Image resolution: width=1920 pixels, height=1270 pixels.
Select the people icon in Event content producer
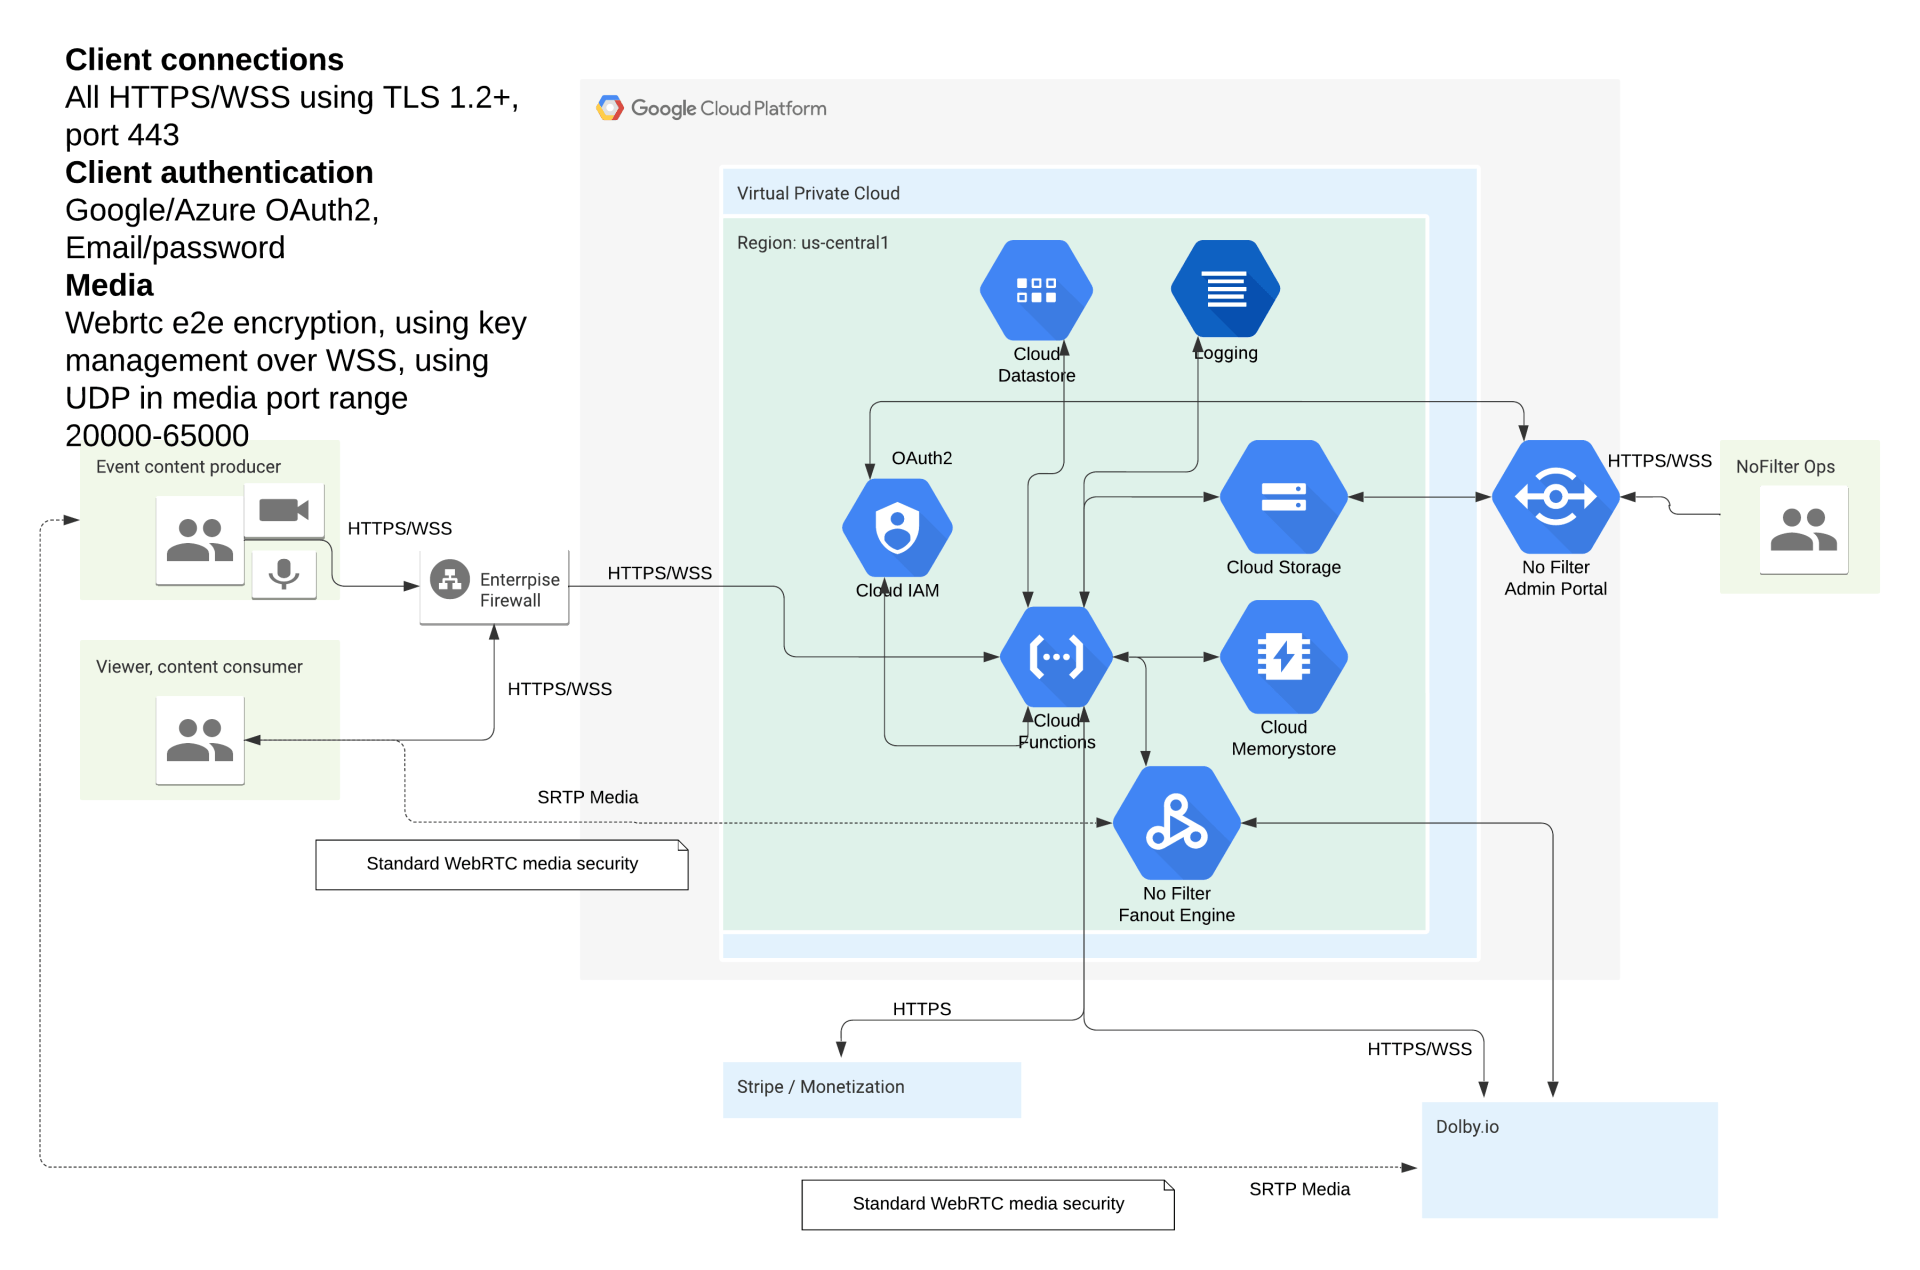tap(200, 540)
